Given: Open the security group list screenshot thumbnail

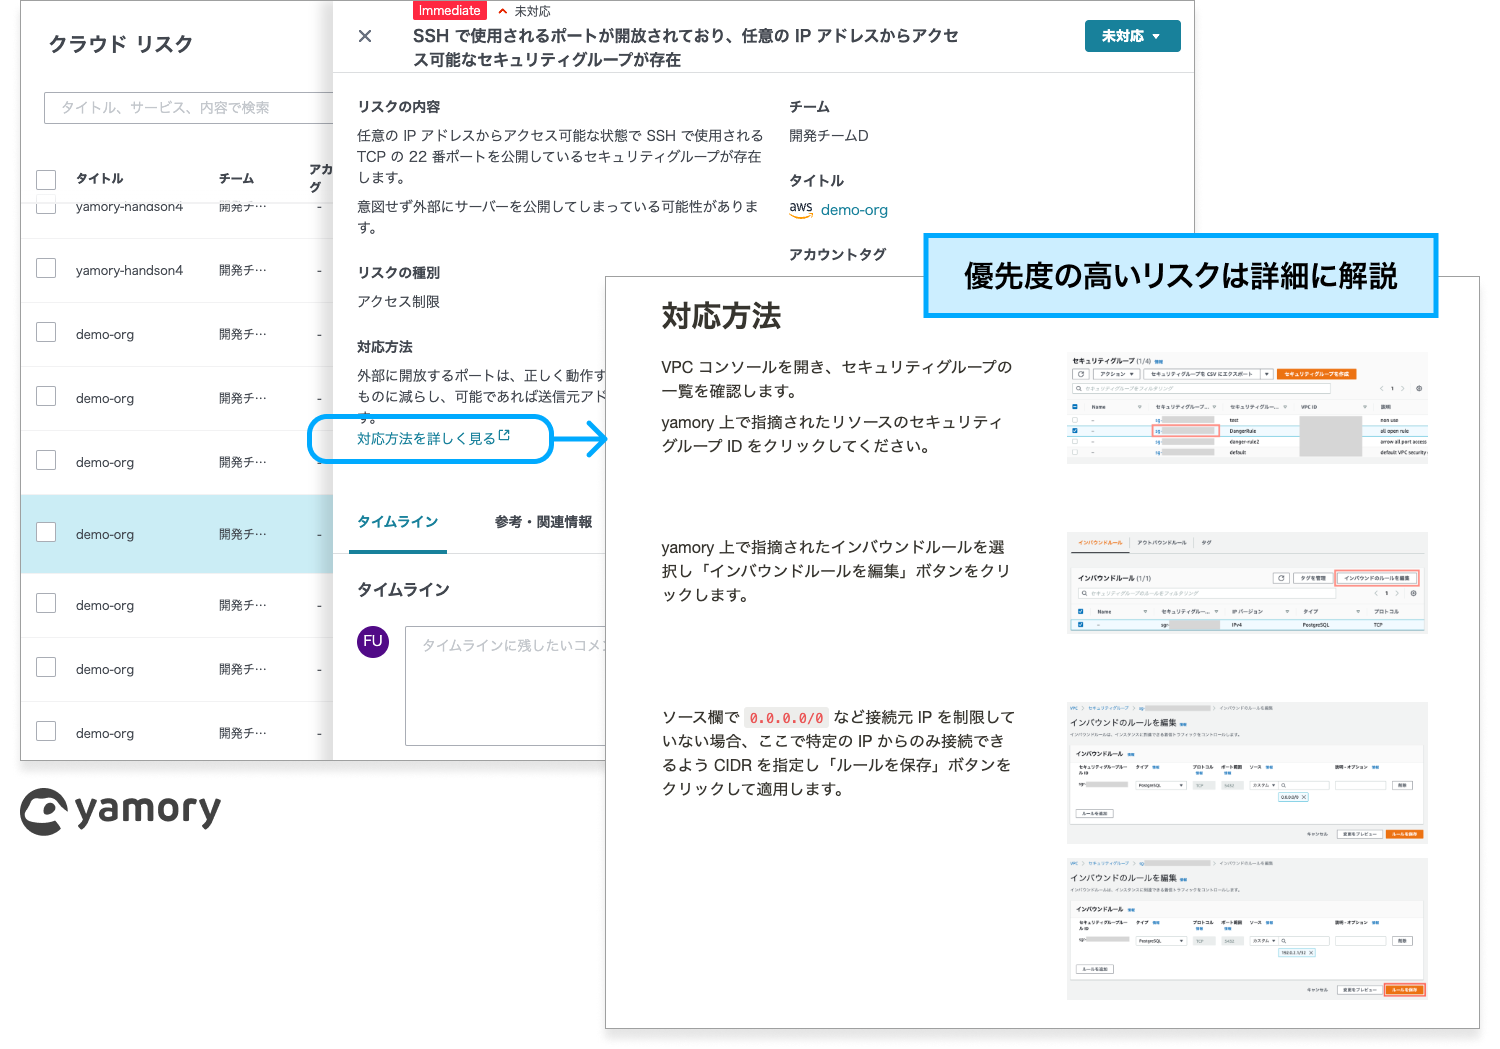Looking at the screenshot, I should click(x=1247, y=407).
